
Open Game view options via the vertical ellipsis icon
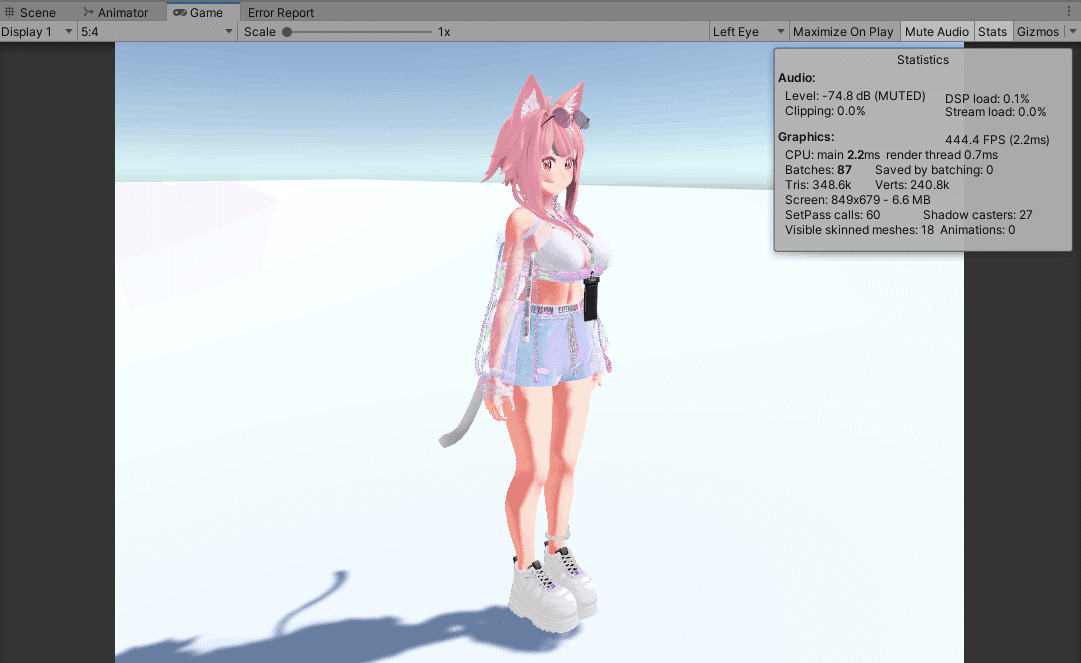click(1070, 9)
